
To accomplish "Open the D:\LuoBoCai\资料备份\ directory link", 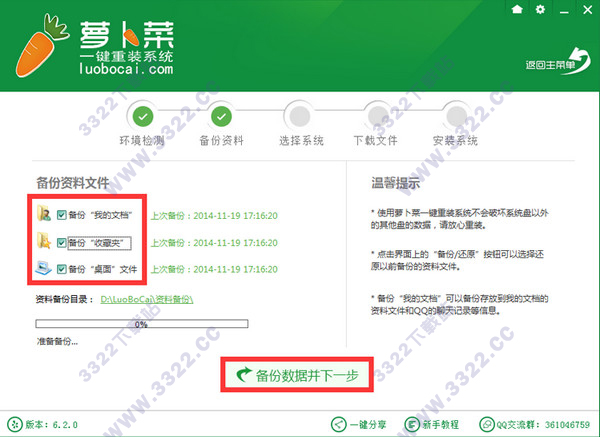I will point(147,299).
